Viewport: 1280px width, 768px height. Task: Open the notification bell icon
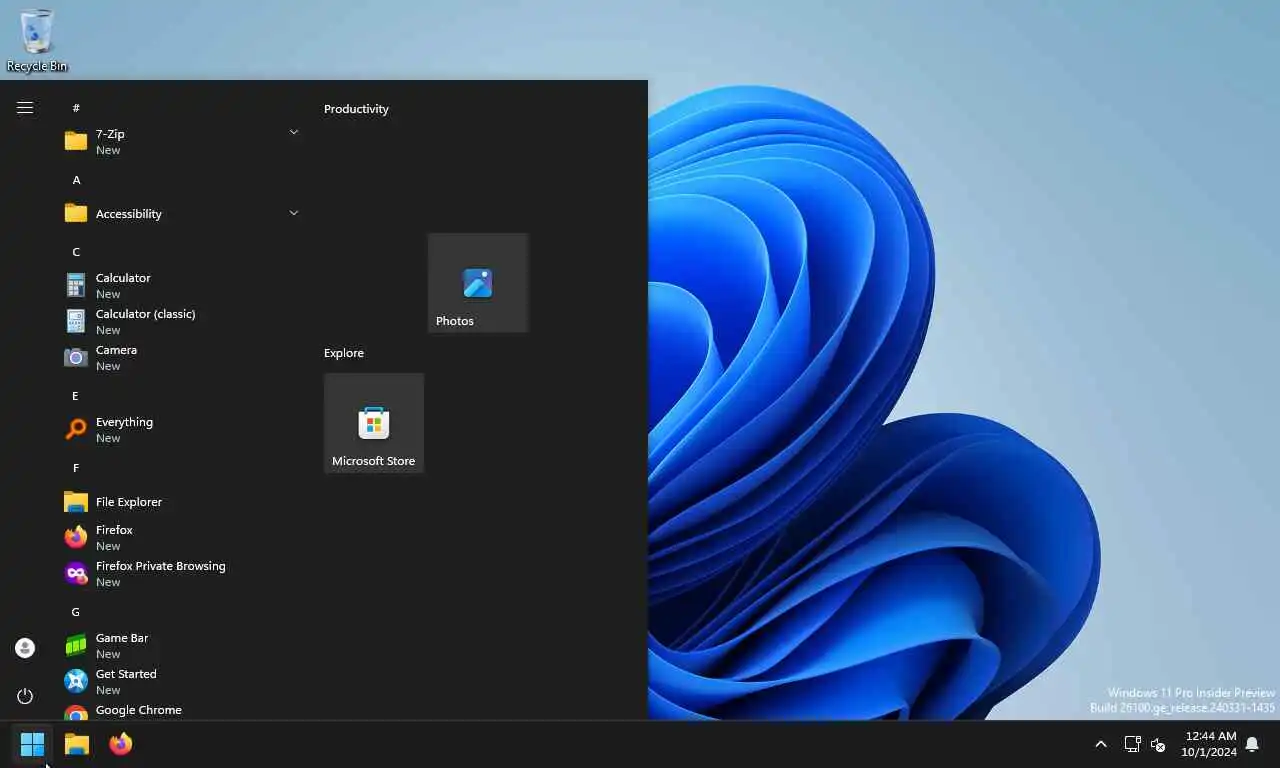click(x=1252, y=744)
